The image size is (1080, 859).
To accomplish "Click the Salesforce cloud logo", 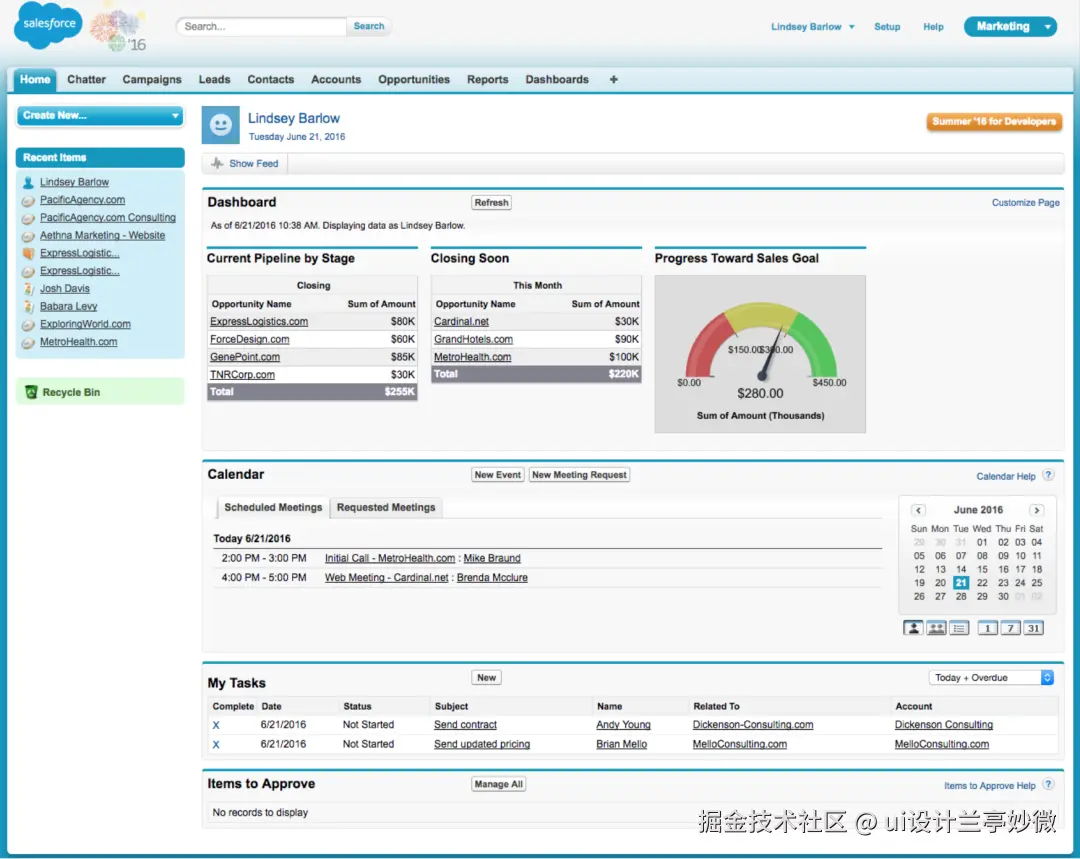I will tap(48, 24).
